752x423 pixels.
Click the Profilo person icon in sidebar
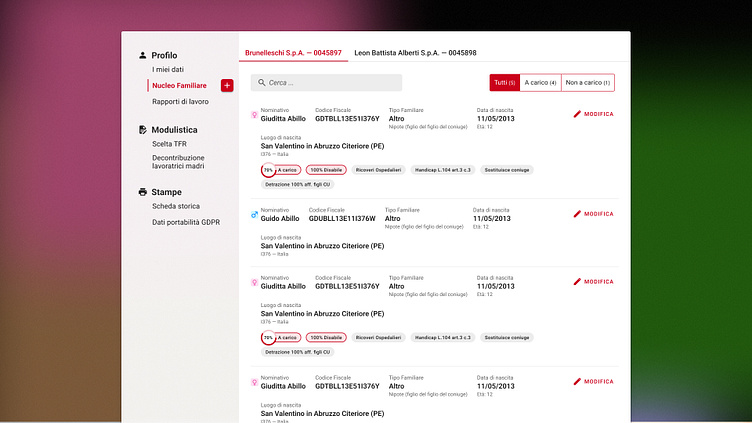(x=142, y=55)
